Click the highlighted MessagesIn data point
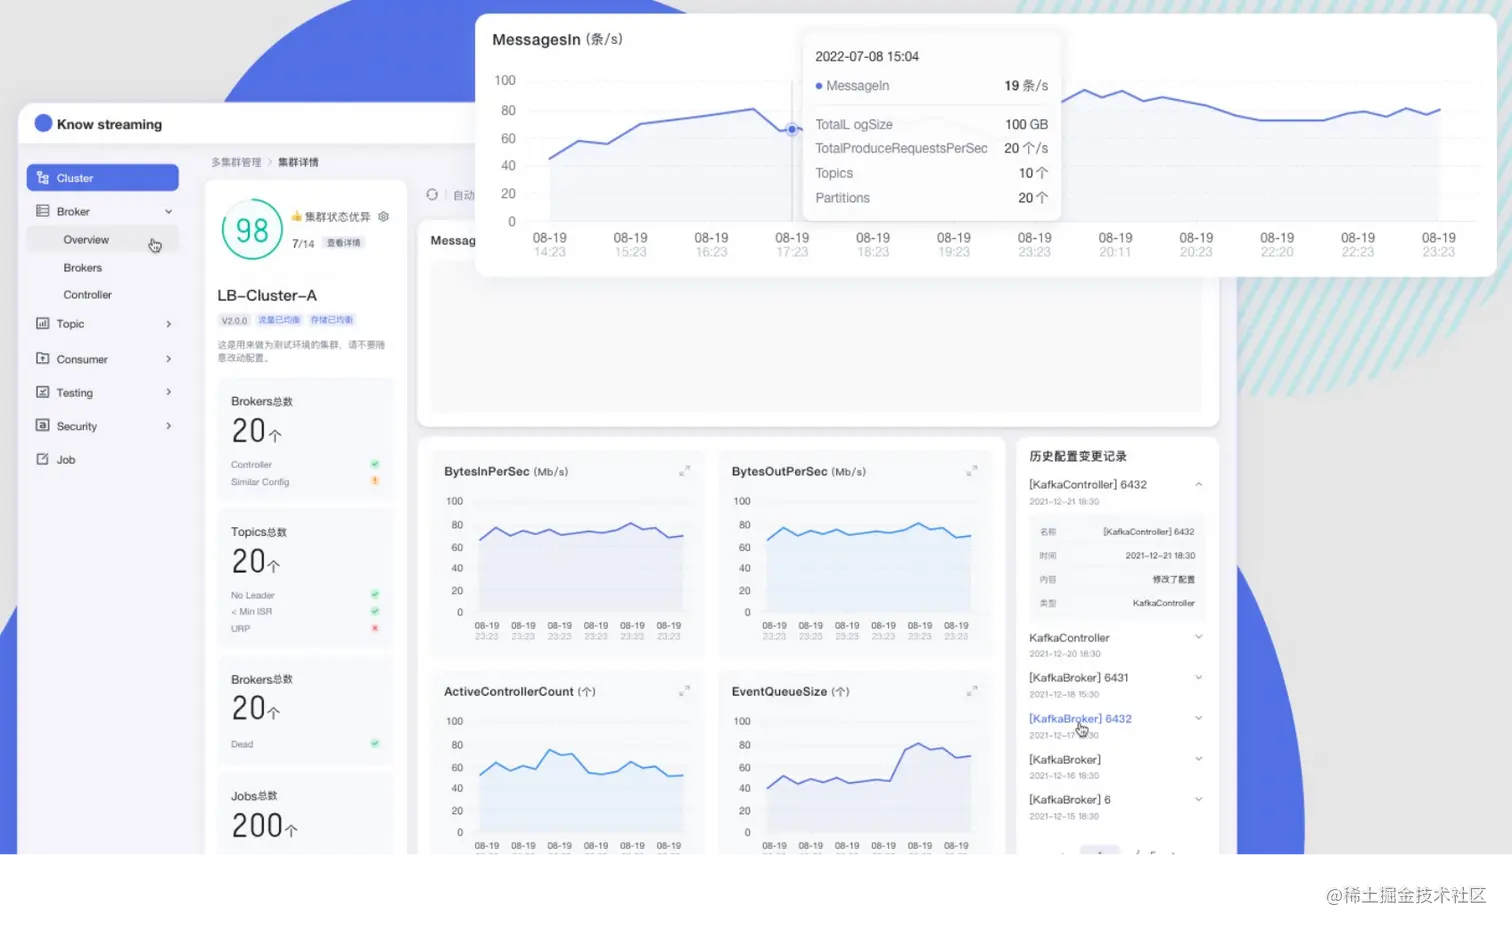 [x=792, y=129]
